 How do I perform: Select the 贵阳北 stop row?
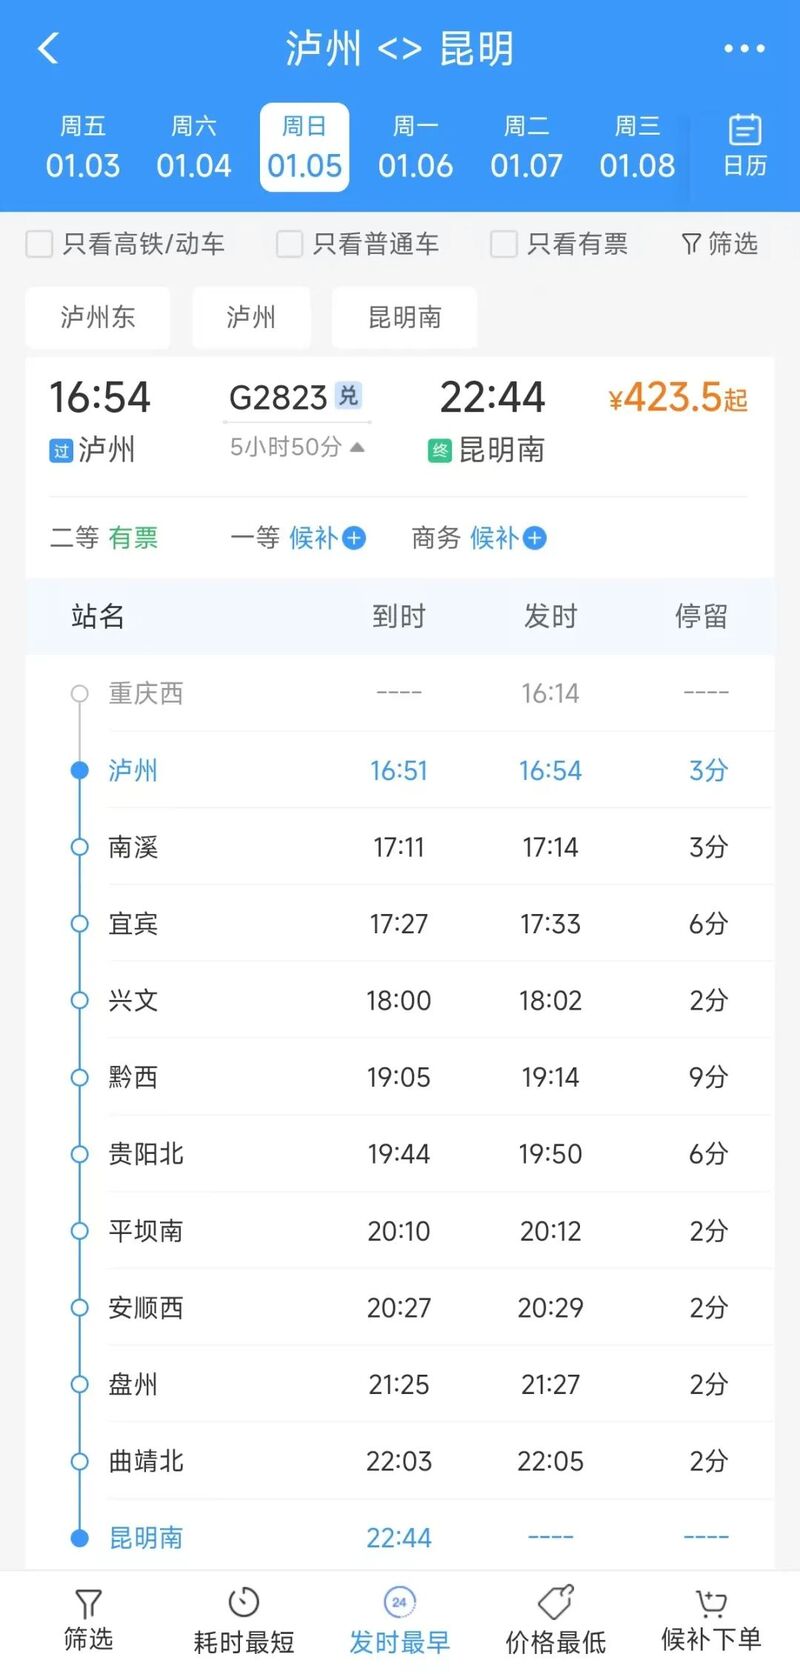click(400, 1154)
